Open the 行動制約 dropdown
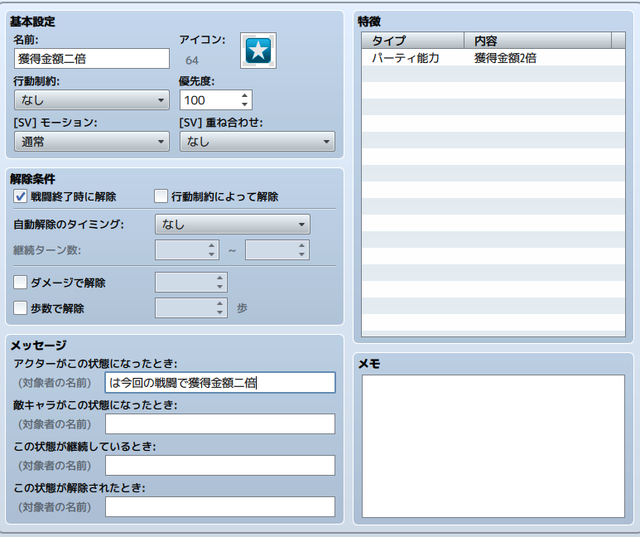This screenshot has width=640, height=537. click(x=92, y=100)
